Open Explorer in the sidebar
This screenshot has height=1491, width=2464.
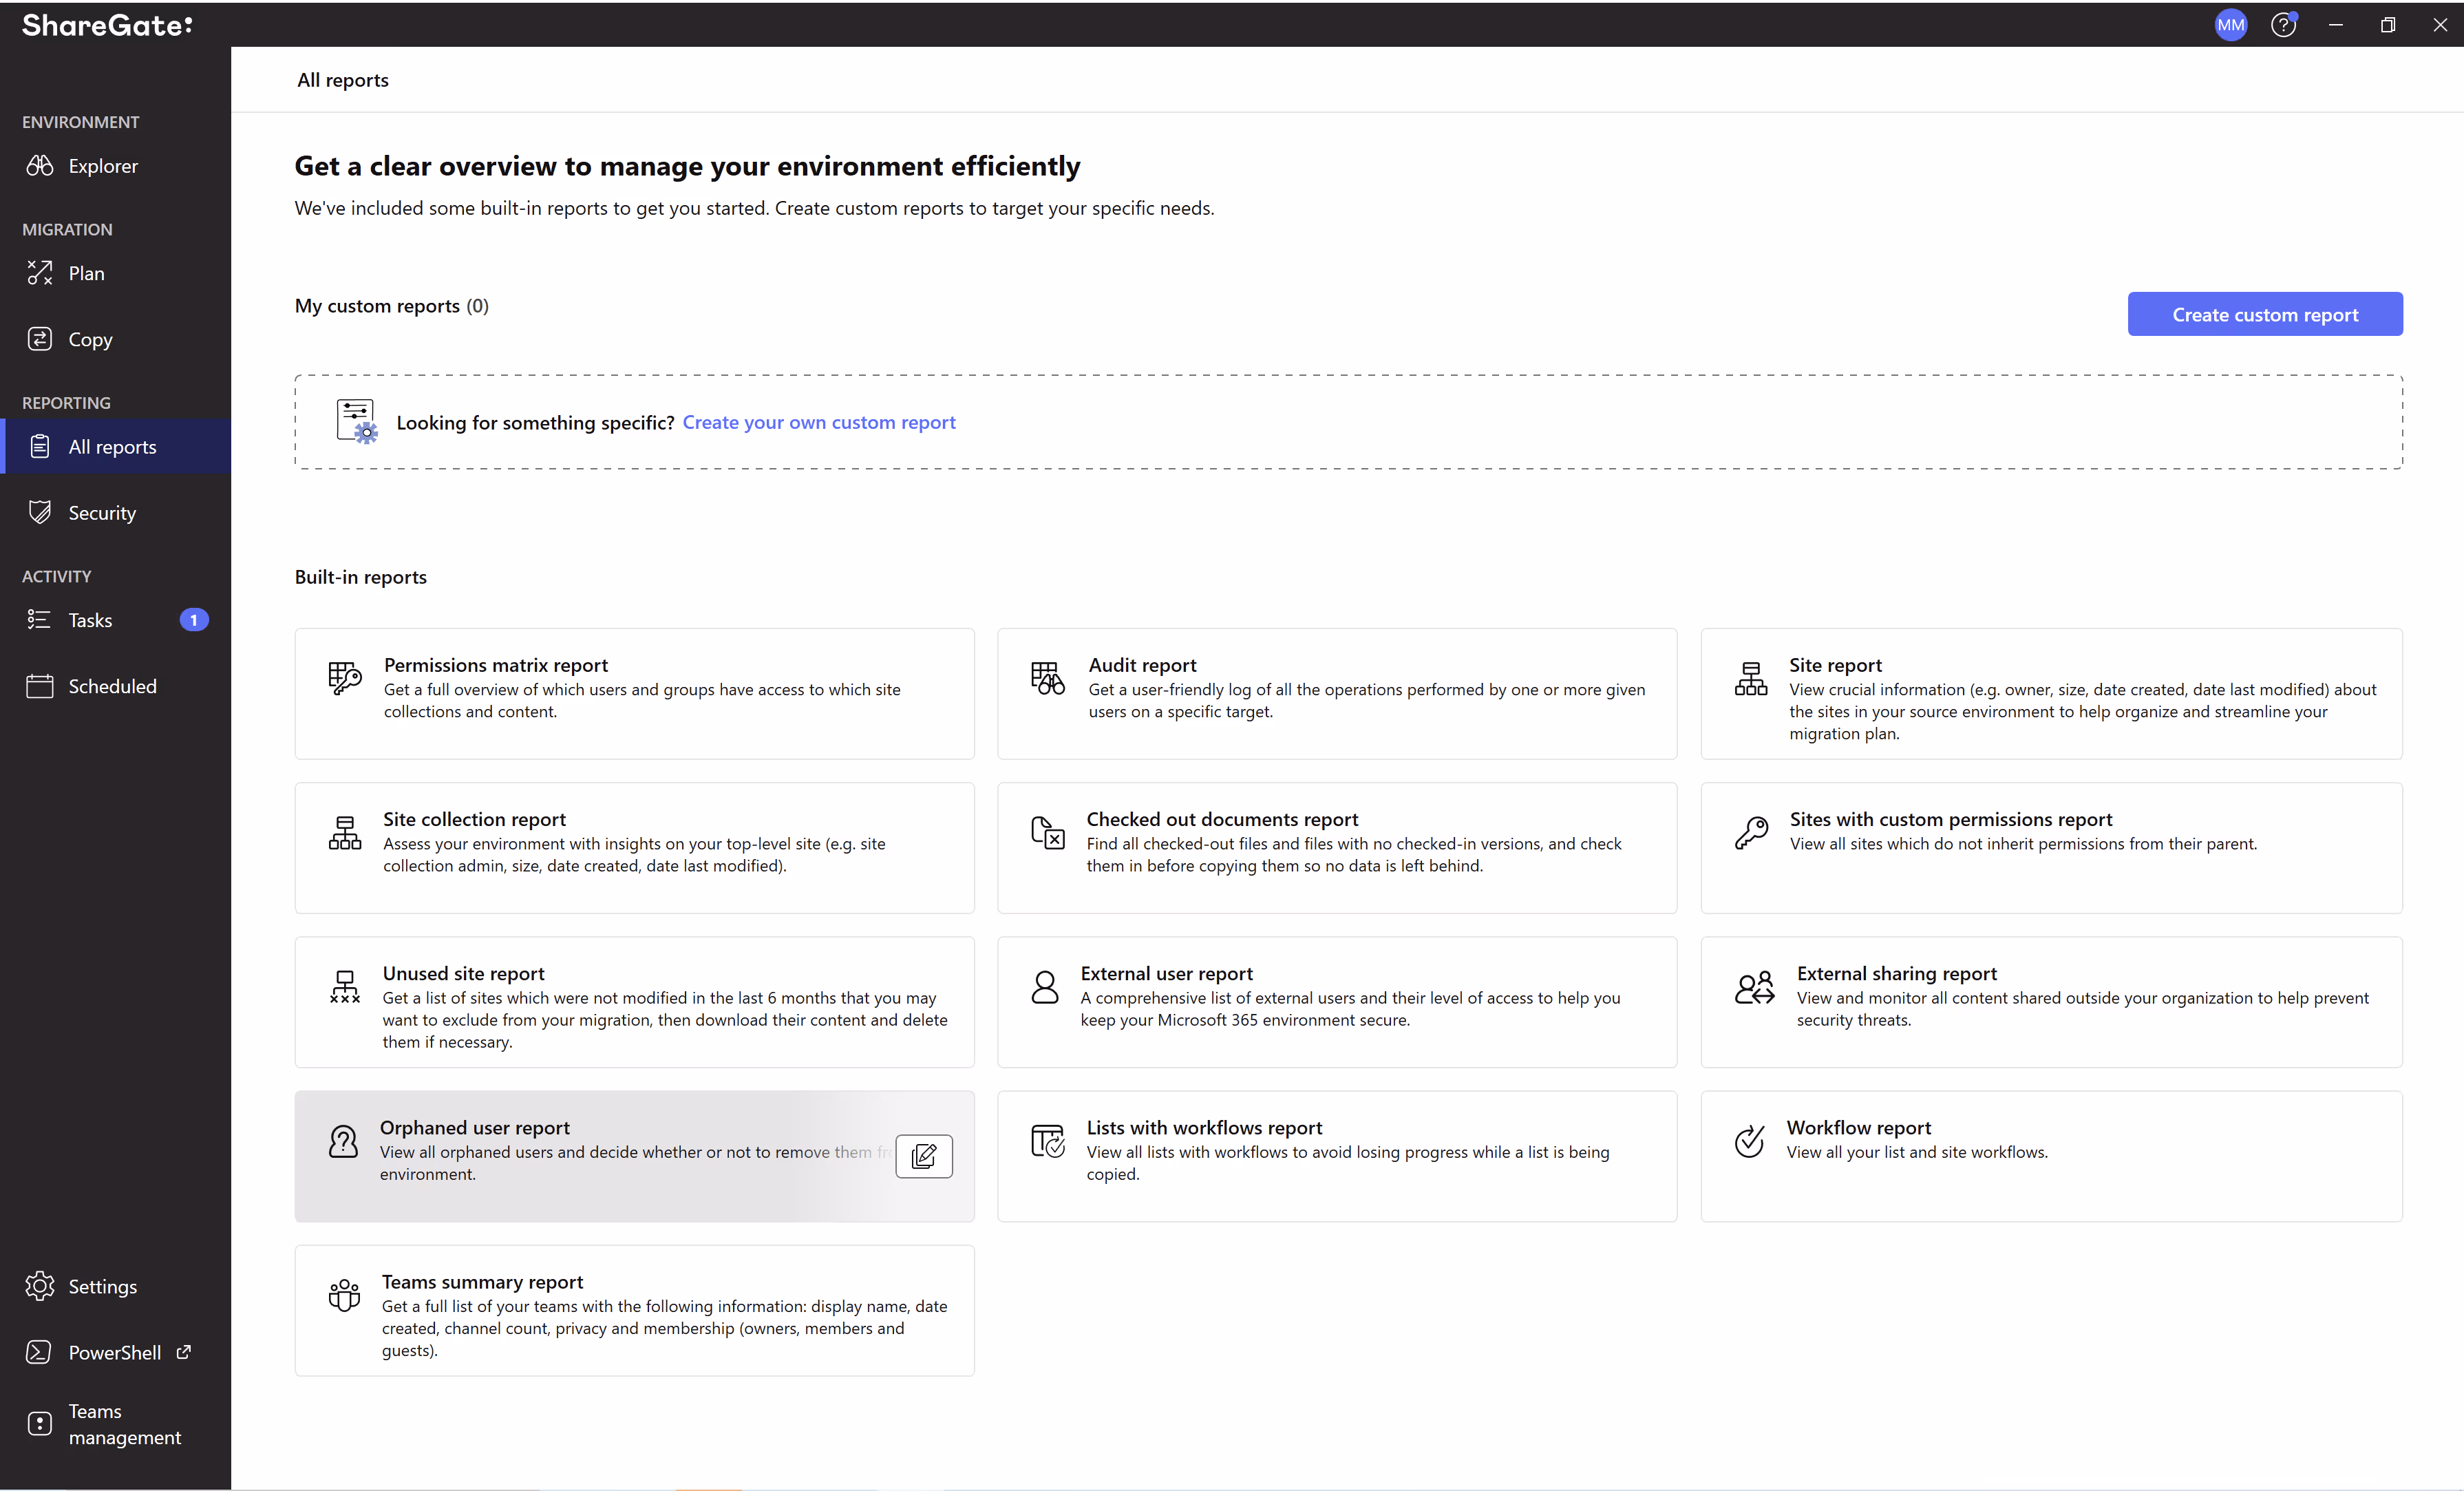click(x=102, y=166)
